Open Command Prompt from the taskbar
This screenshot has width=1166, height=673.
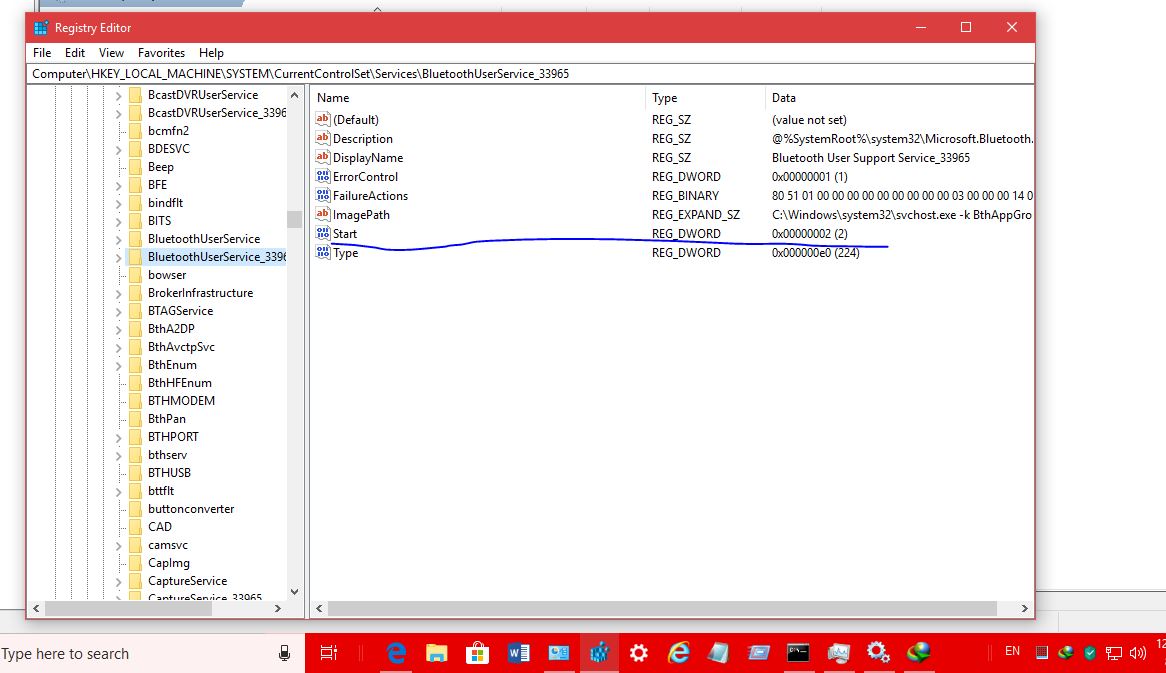tap(798, 653)
